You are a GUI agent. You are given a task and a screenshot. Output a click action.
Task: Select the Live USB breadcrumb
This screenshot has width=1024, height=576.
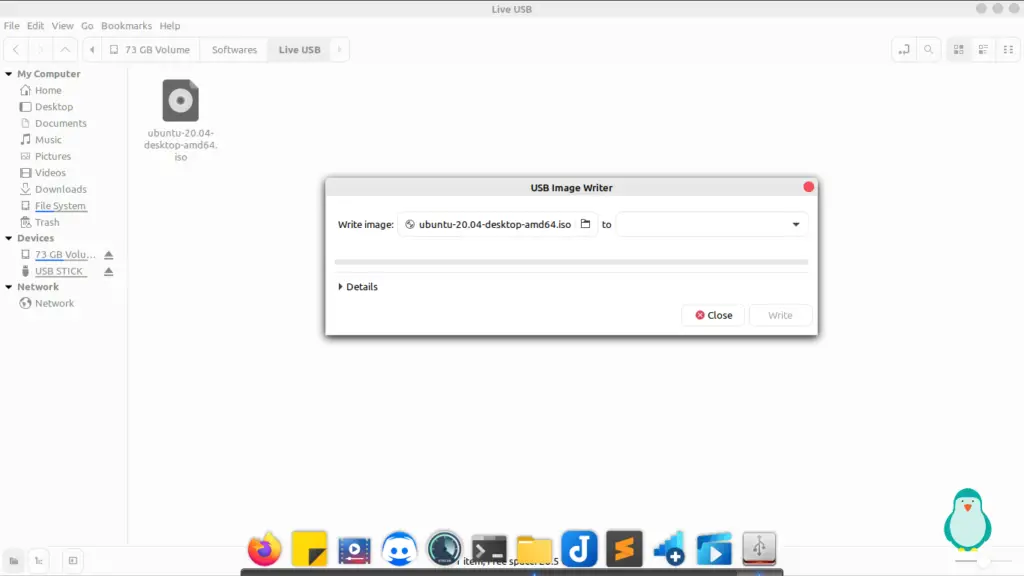pyautogui.click(x=300, y=50)
